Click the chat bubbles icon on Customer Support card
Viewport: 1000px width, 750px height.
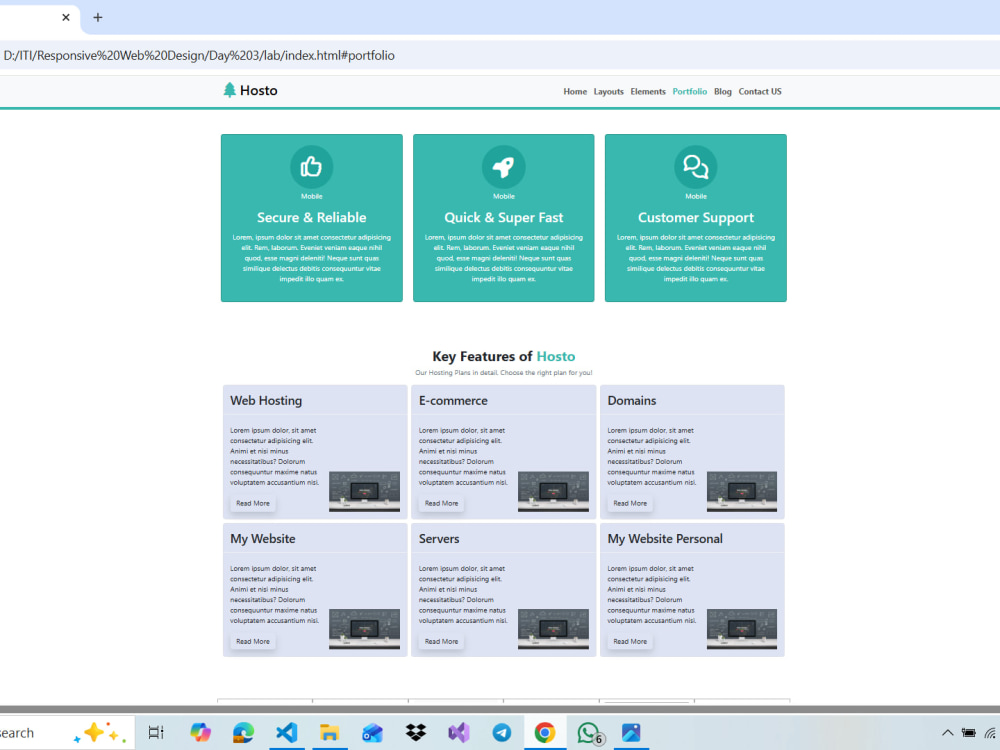[x=695, y=167]
